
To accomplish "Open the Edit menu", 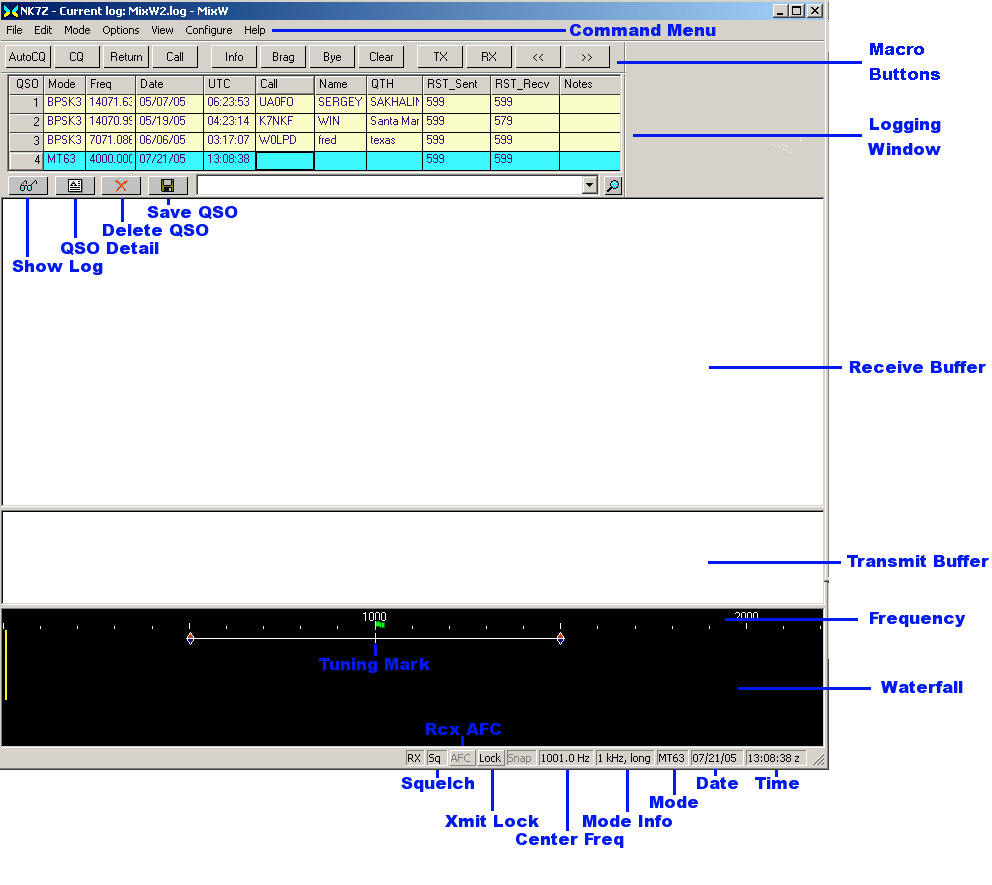I will point(43,30).
